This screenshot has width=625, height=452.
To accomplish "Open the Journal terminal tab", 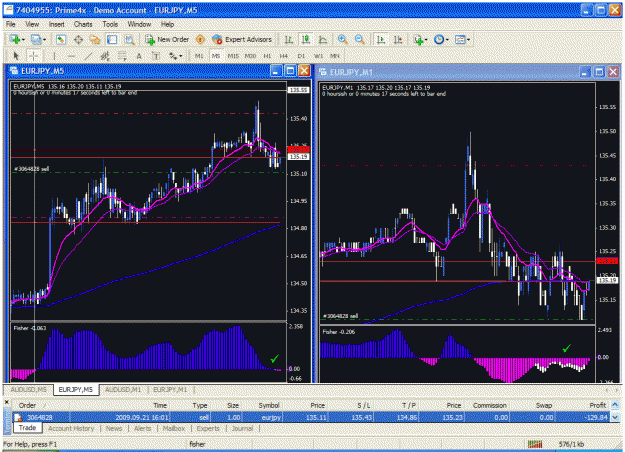I will [242, 428].
